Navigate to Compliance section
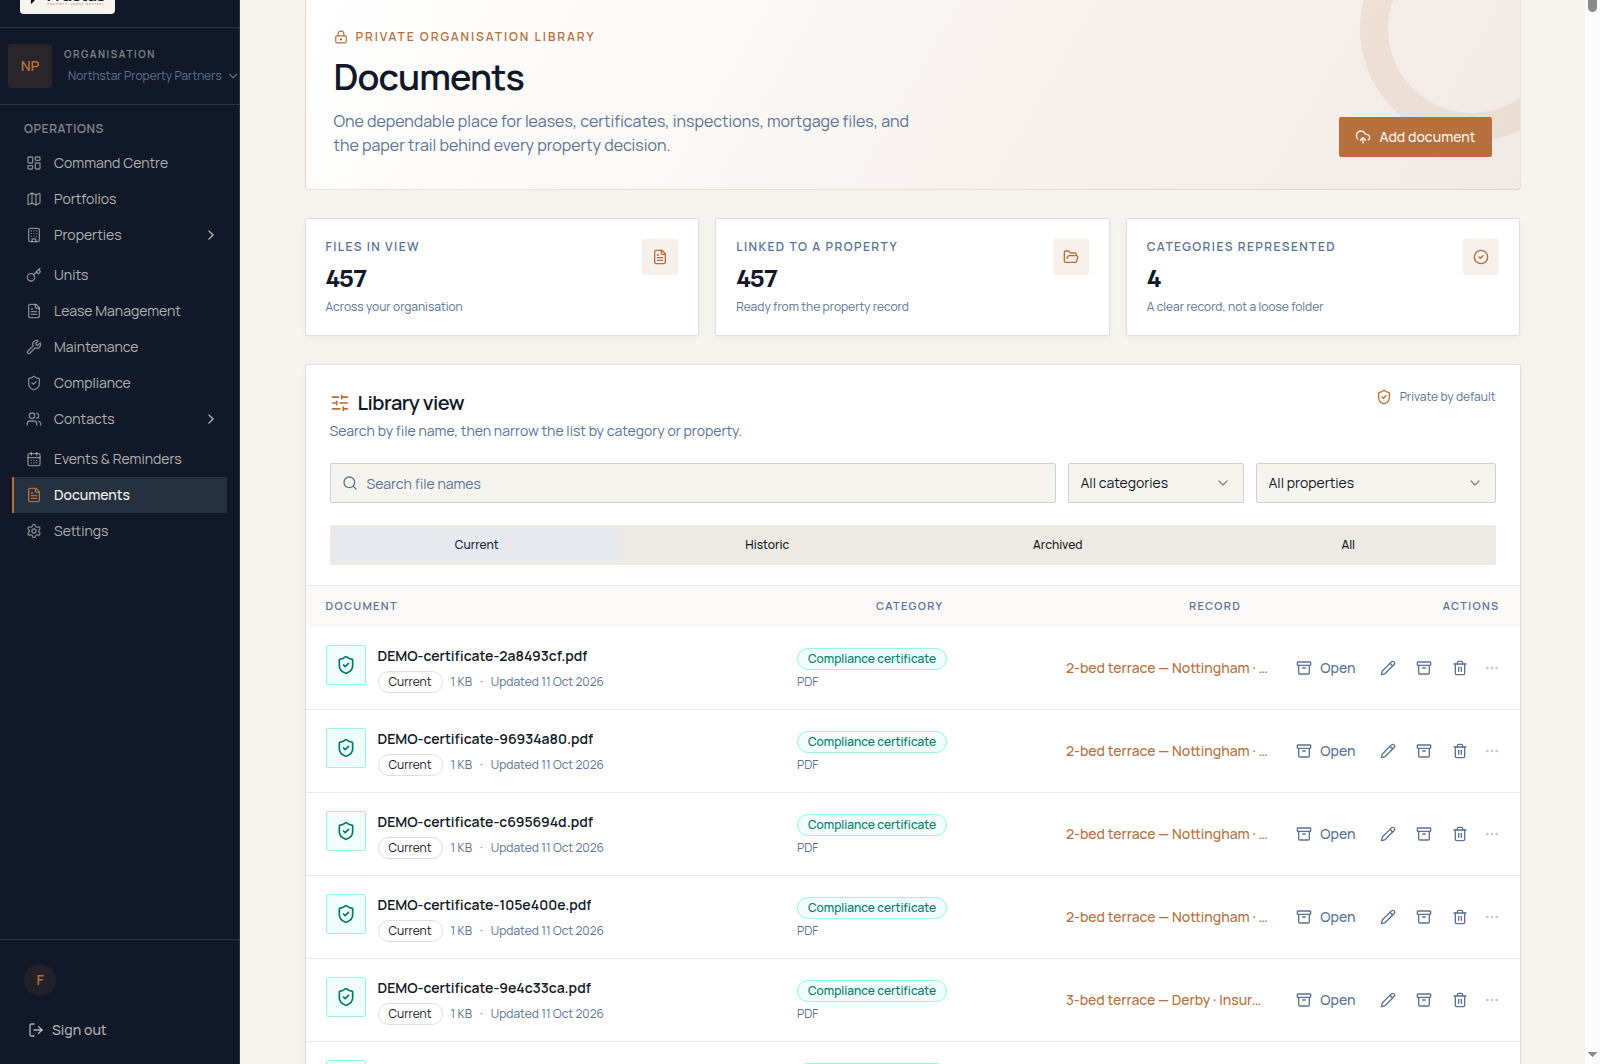 tap(120, 383)
